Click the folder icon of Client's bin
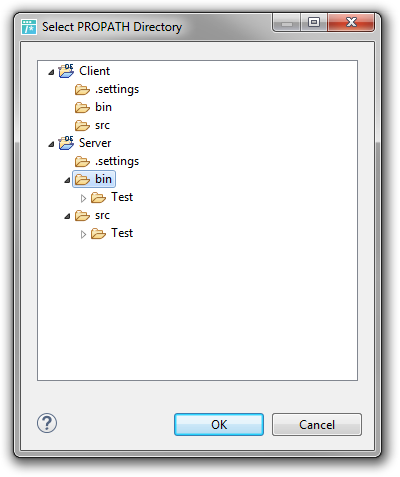 point(82,107)
